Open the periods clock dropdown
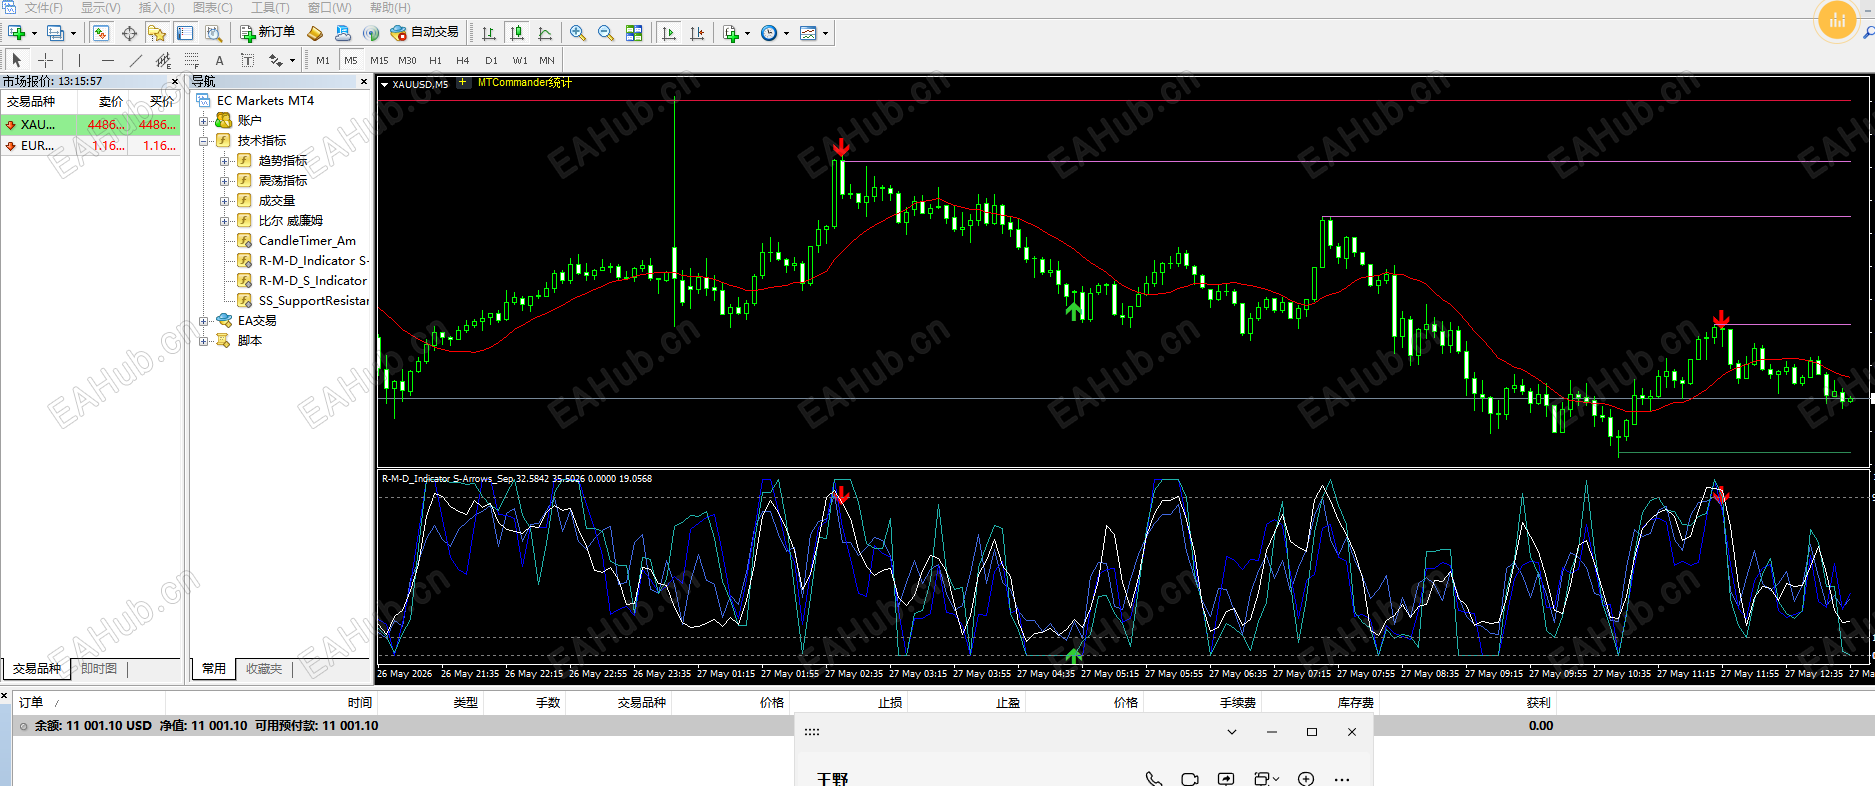The height and width of the screenshot is (786, 1875). 786,33
